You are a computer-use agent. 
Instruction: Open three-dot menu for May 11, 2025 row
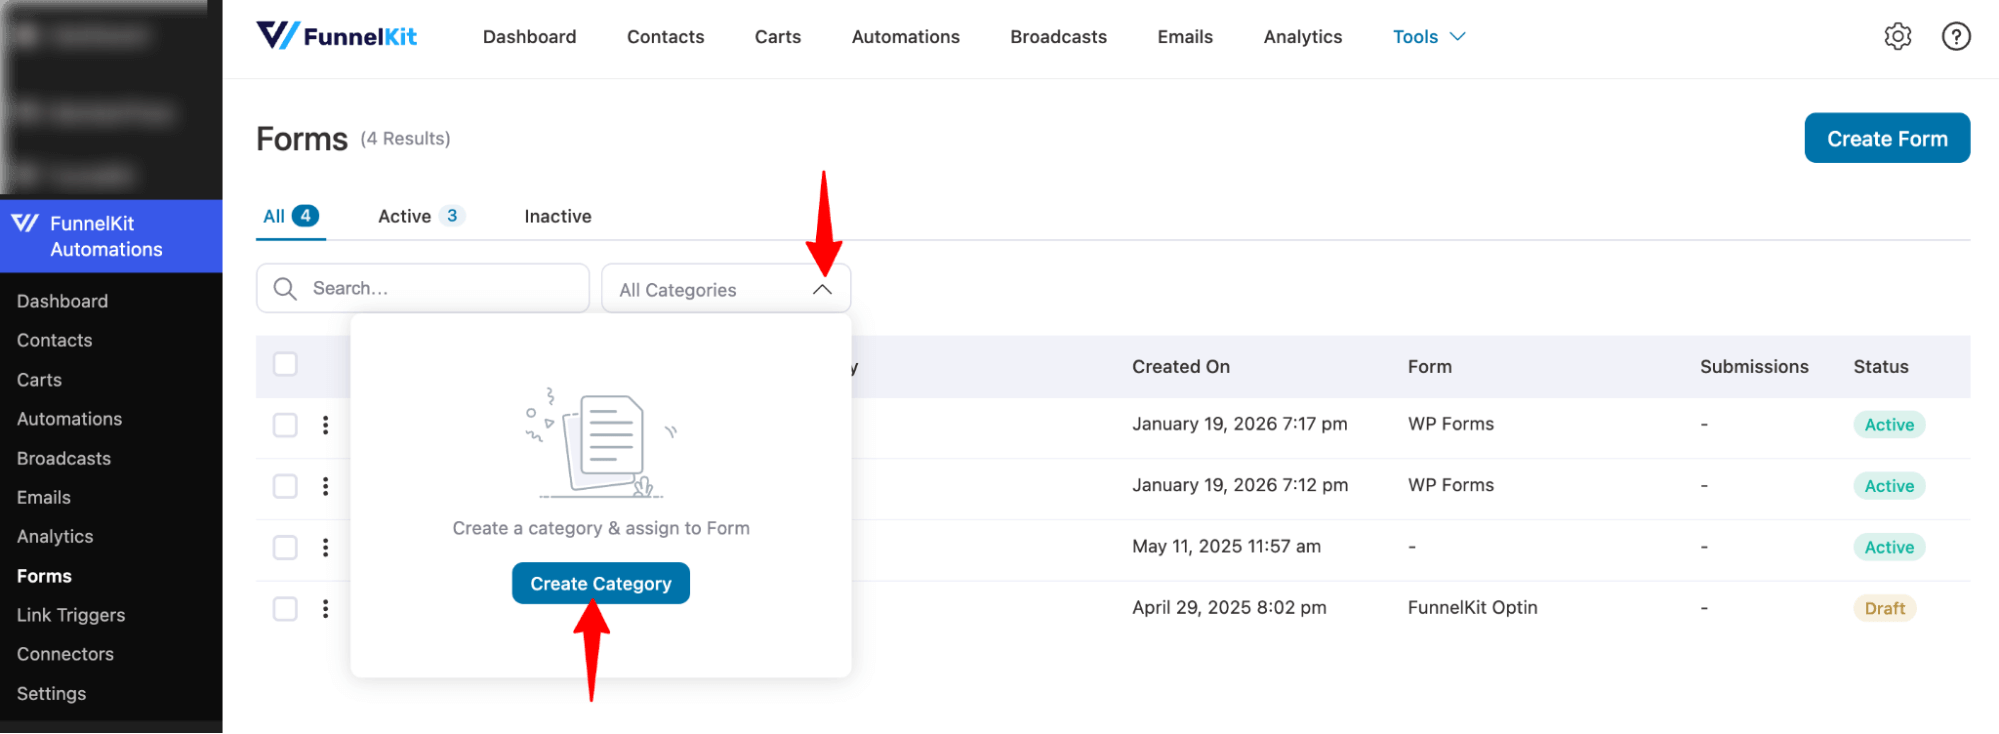[325, 547]
